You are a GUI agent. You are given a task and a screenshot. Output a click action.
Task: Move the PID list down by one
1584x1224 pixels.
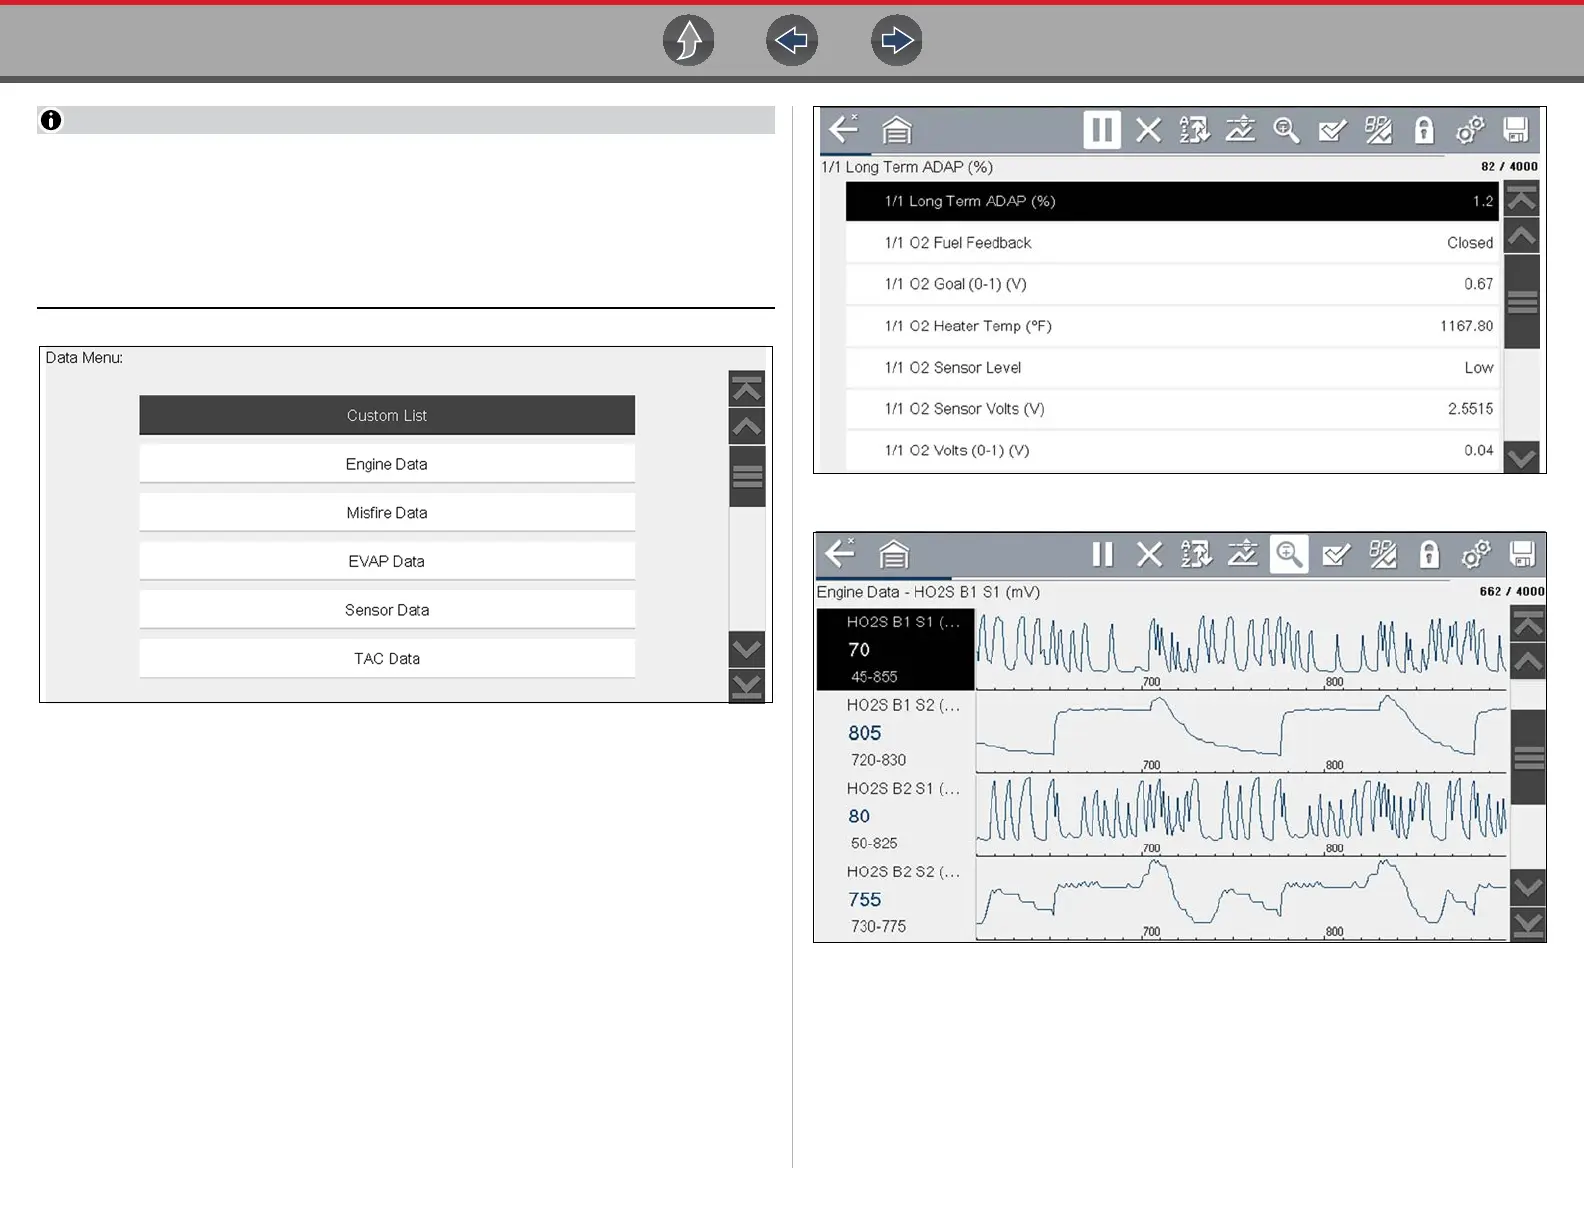click(1521, 458)
